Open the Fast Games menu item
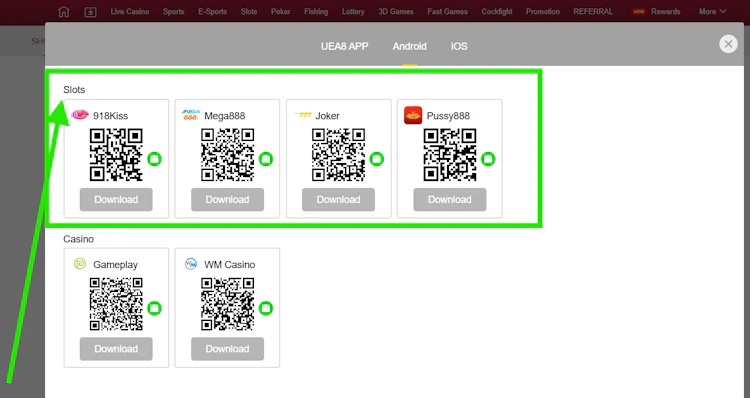This screenshot has width=750, height=398. click(x=448, y=11)
